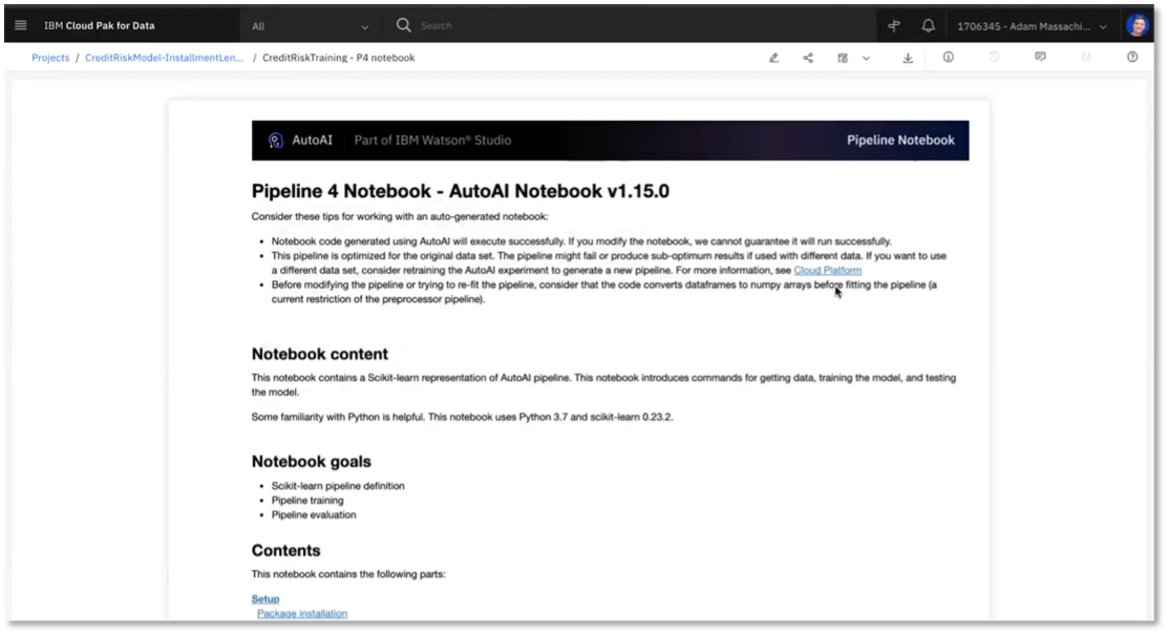Image resolution: width=1170 pixels, height=637 pixels.
Task: Open the user profile avatar
Action: pos(1137,26)
